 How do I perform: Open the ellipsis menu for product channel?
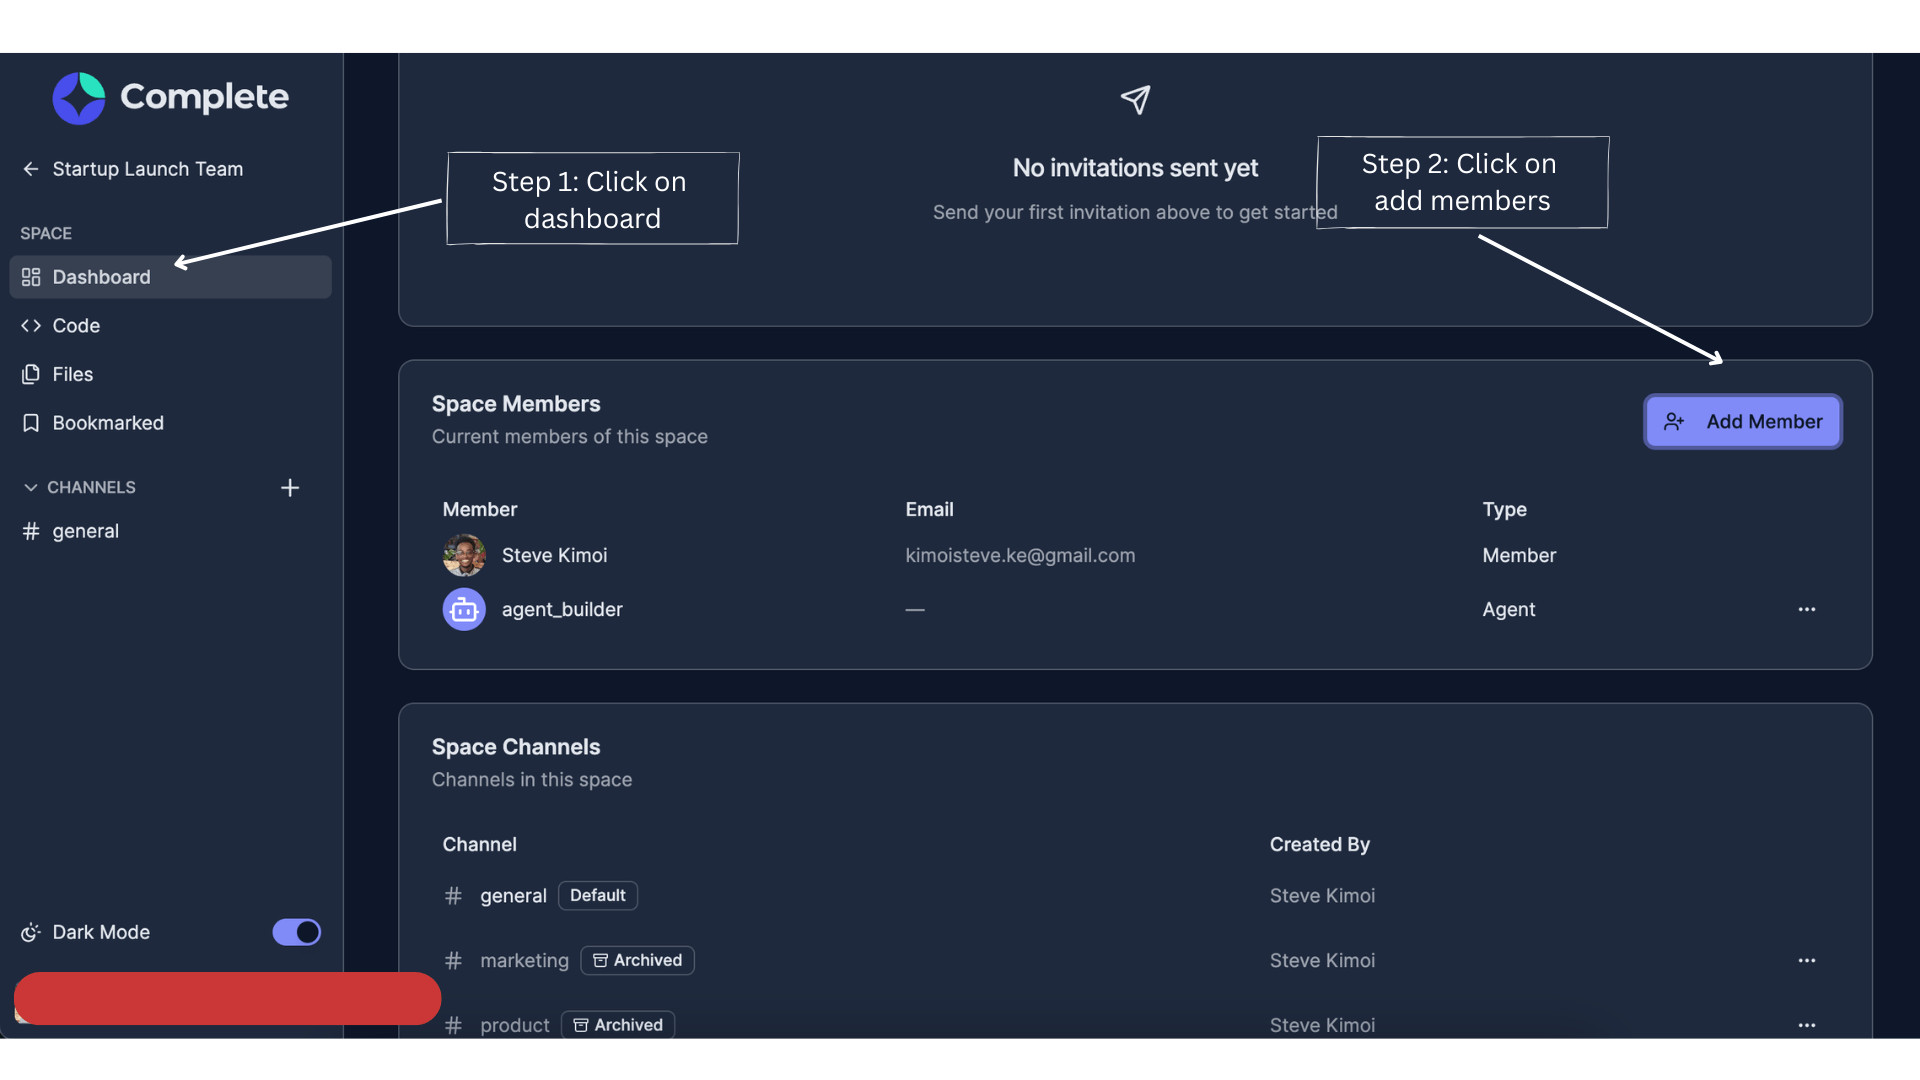[1806, 1025]
